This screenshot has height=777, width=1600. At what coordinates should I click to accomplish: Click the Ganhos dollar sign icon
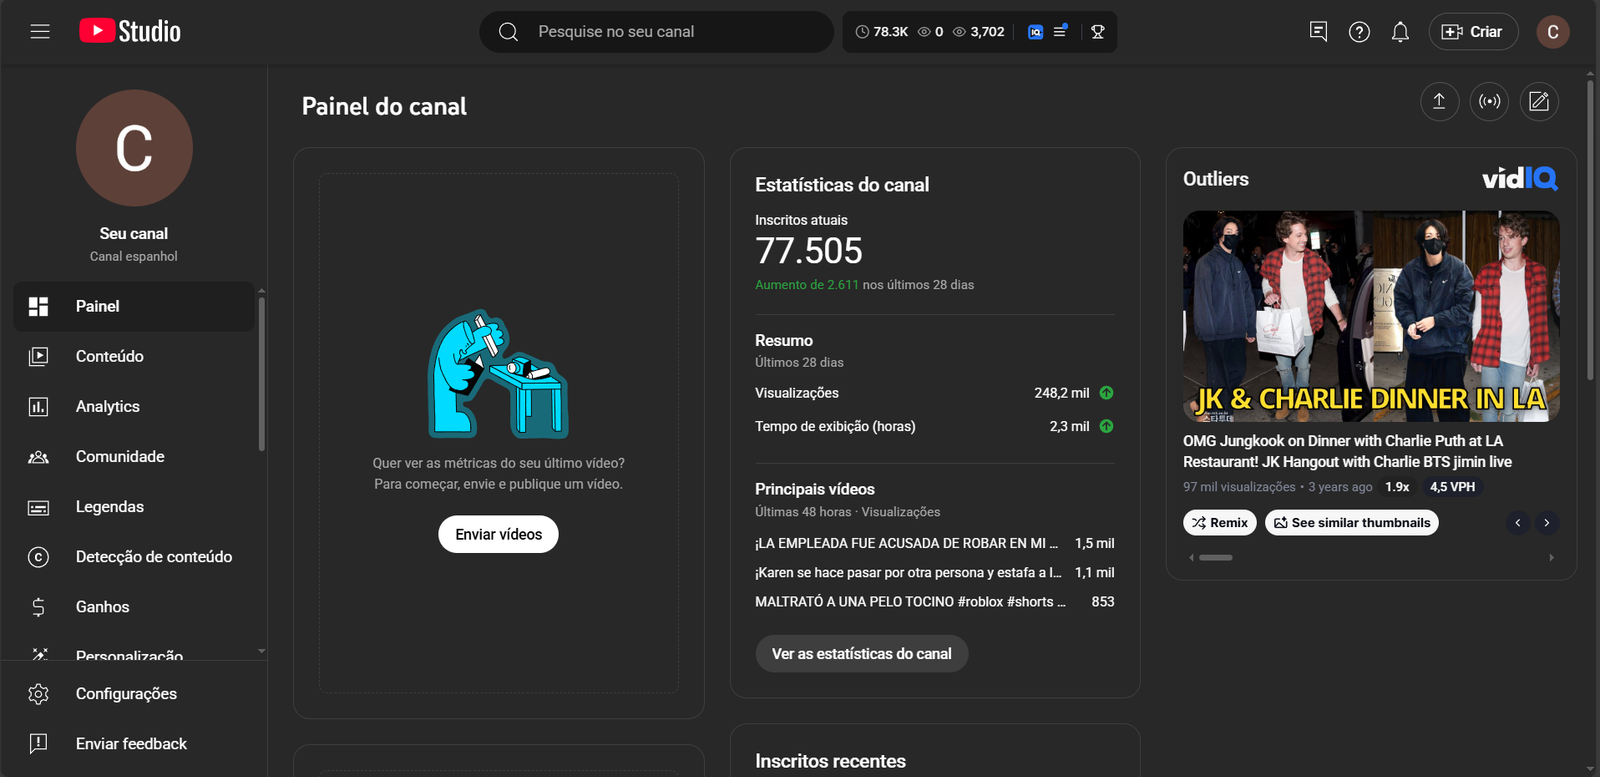pyautogui.click(x=38, y=607)
